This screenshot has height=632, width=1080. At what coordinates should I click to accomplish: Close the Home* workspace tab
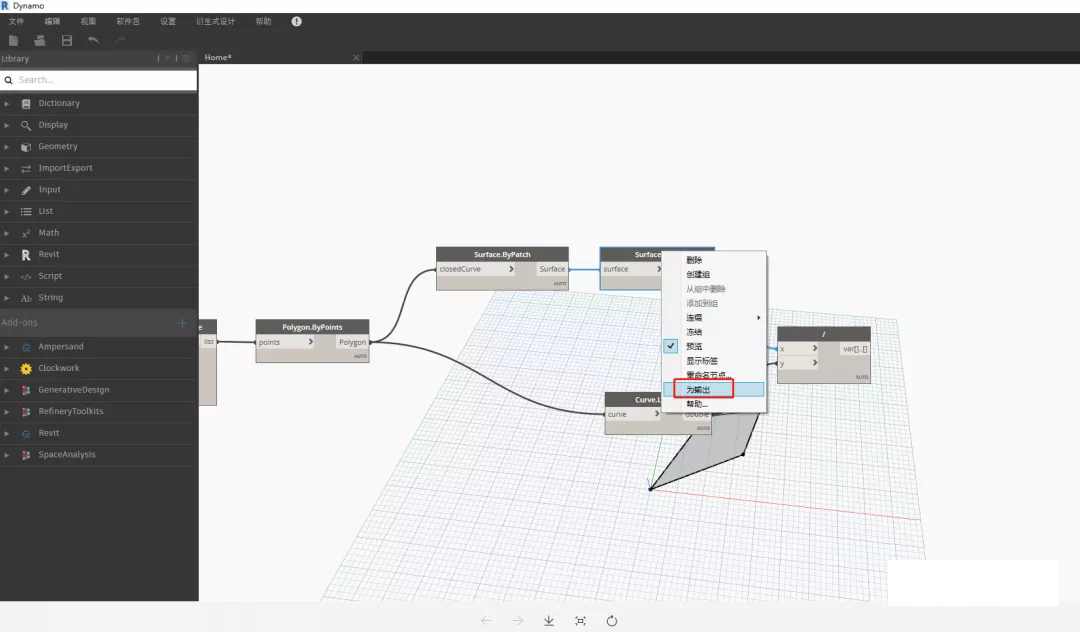(x=356, y=57)
